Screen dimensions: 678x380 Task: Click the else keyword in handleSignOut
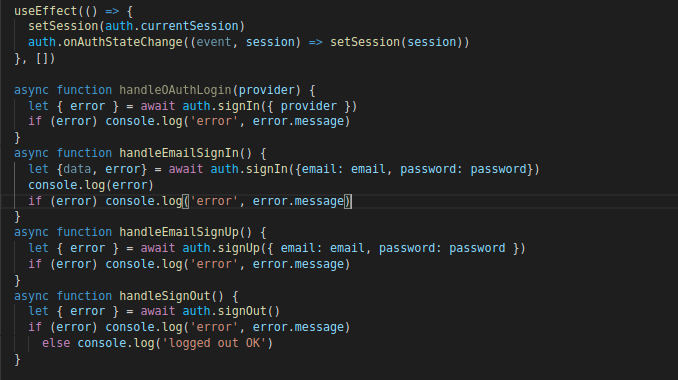point(56,343)
